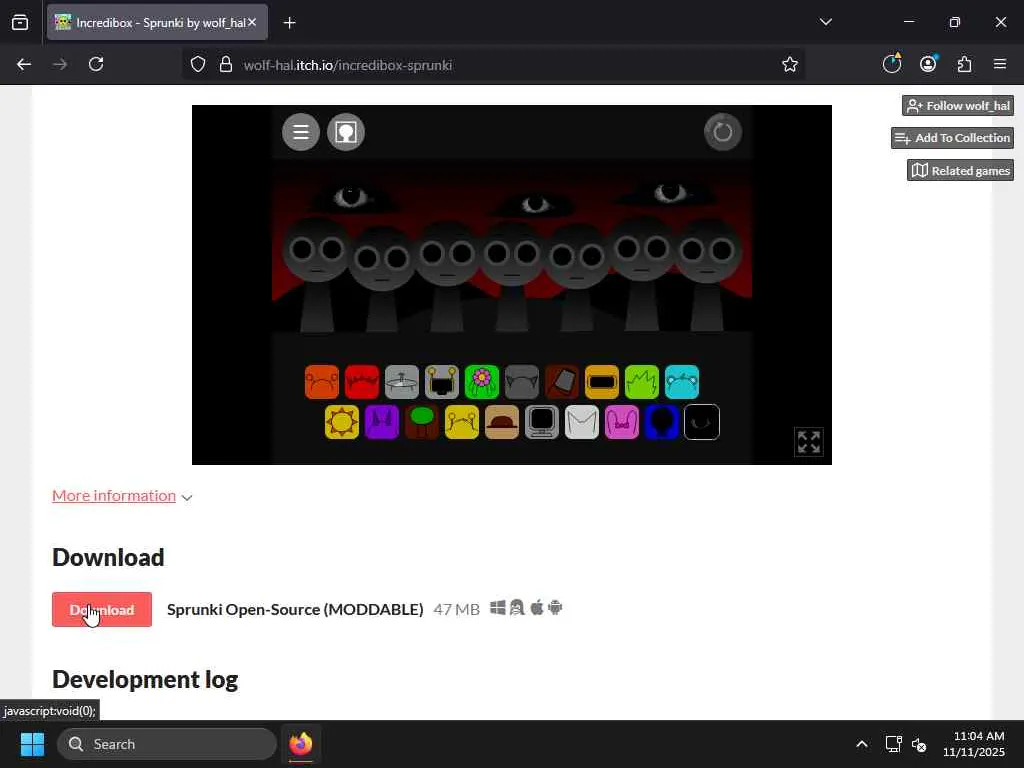Select the yellow antenna Sprunki icon

(x=462, y=422)
